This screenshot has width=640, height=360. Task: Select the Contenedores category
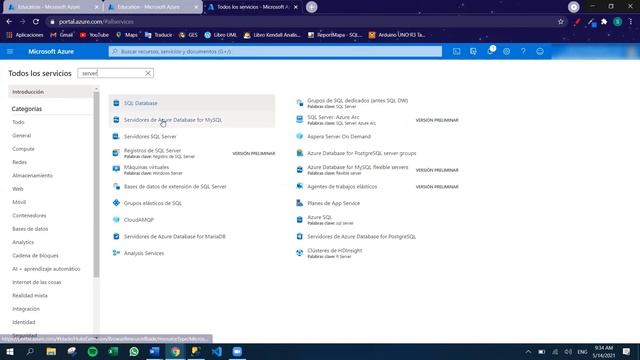tap(29, 216)
